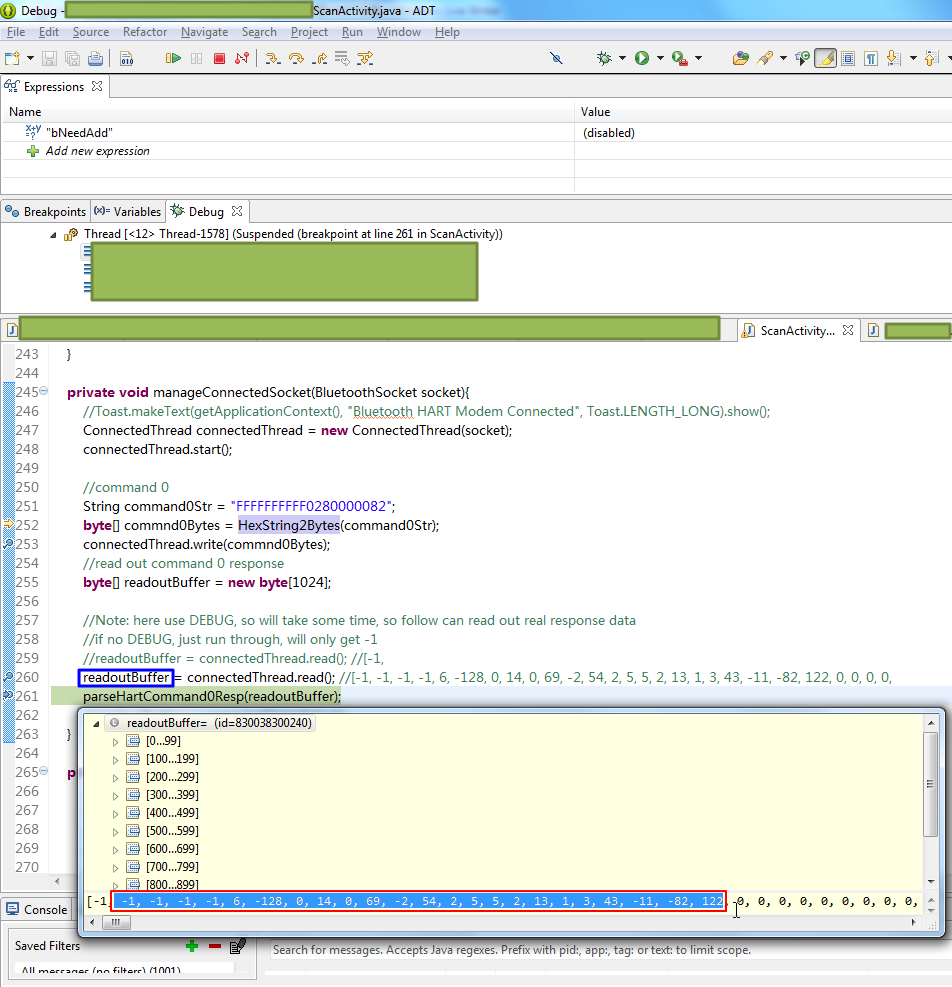Click Add new expression
Screen dimensions: 952x987
click(97, 151)
